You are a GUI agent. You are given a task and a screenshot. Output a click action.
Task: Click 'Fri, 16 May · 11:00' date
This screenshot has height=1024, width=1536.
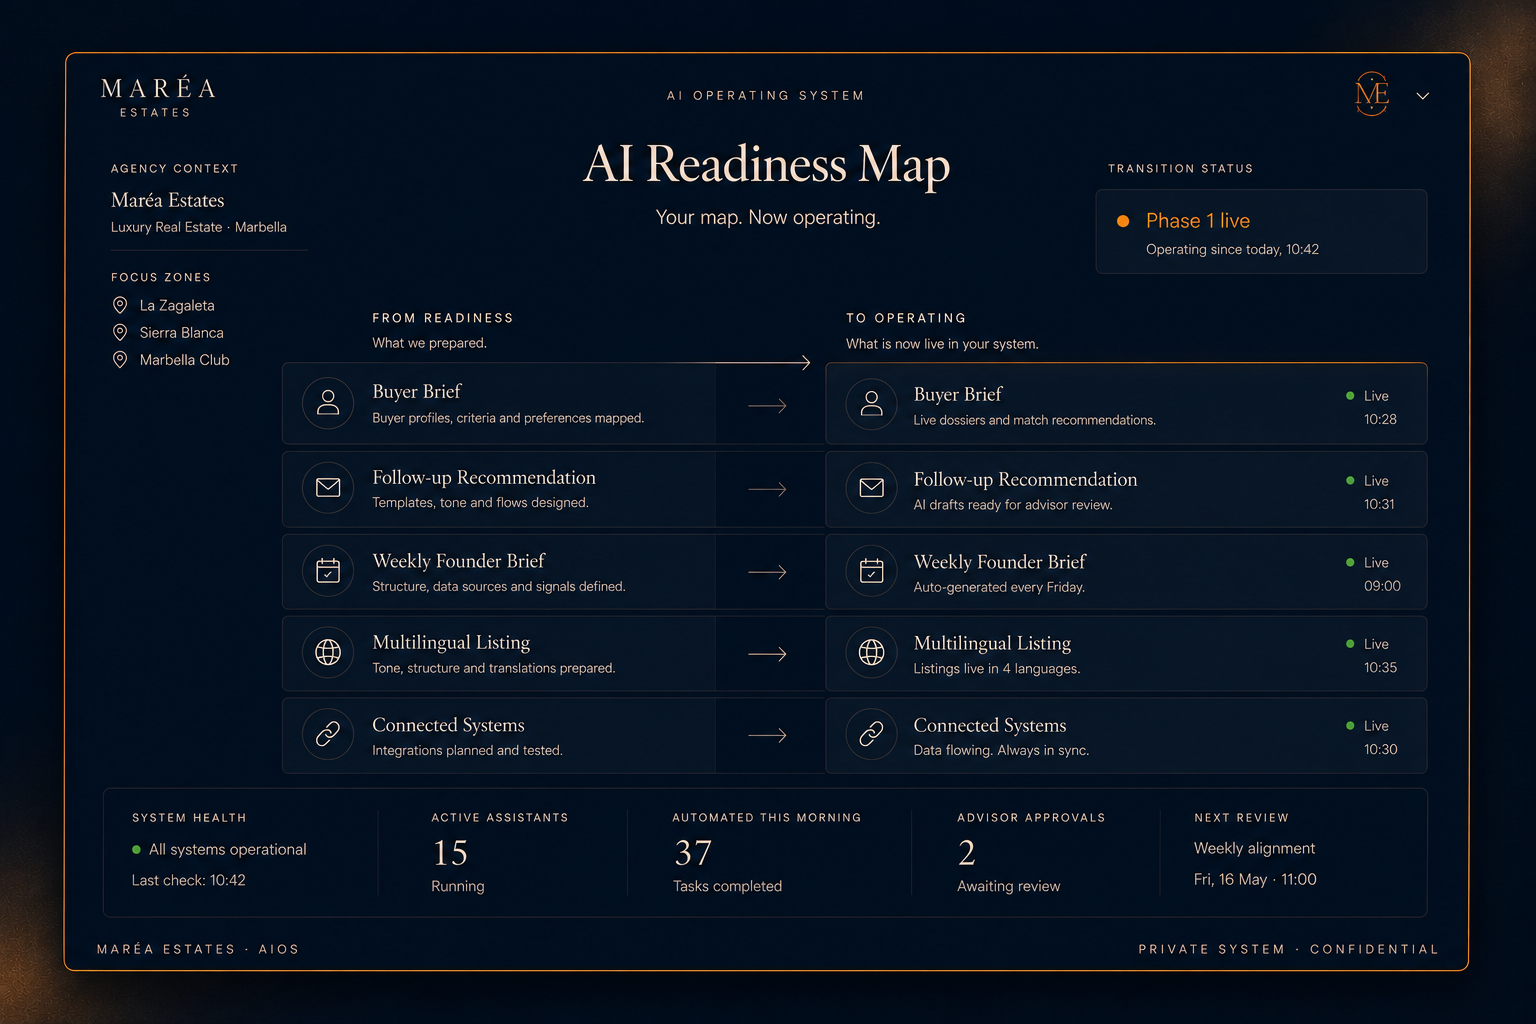point(1255,879)
